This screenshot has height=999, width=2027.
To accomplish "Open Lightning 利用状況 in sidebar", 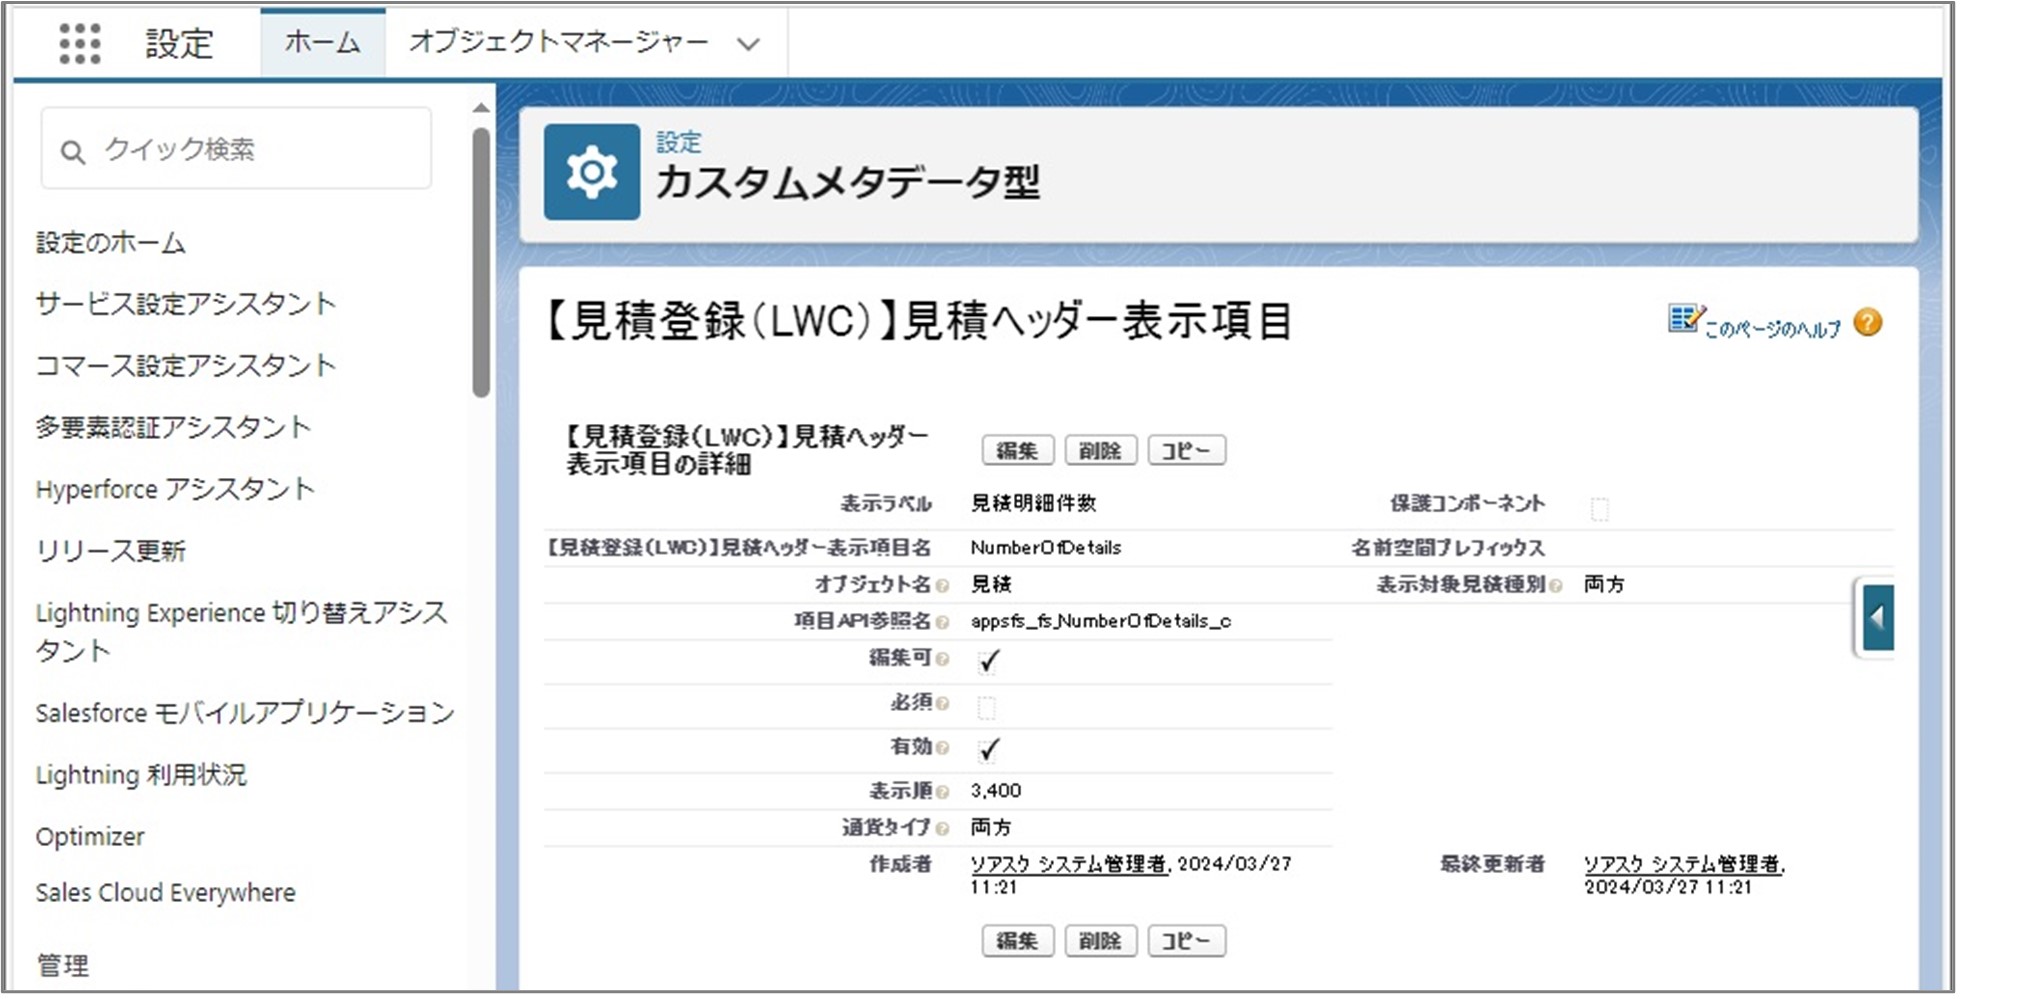I will (x=141, y=775).
